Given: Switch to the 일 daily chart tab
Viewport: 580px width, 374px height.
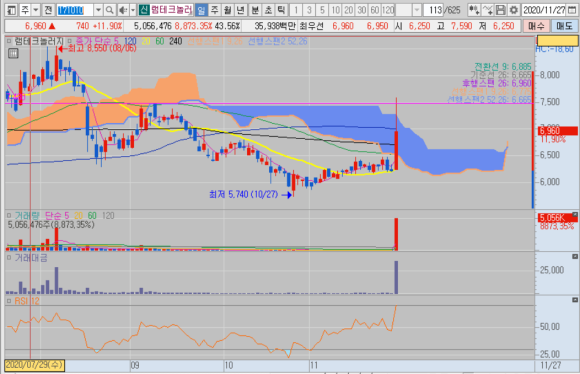Looking at the screenshot, I should click(x=201, y=10).
